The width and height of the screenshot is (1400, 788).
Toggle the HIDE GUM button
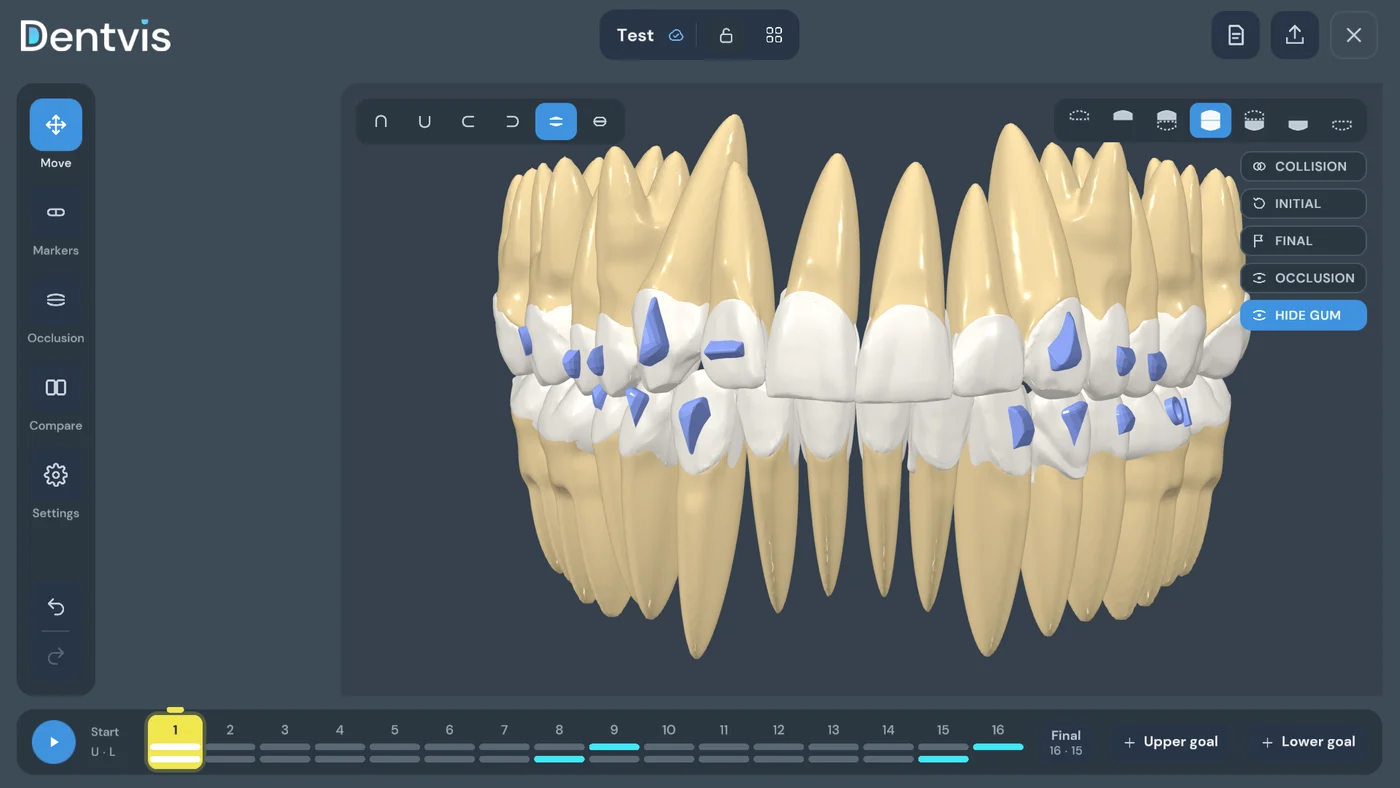coord(1303,315)
